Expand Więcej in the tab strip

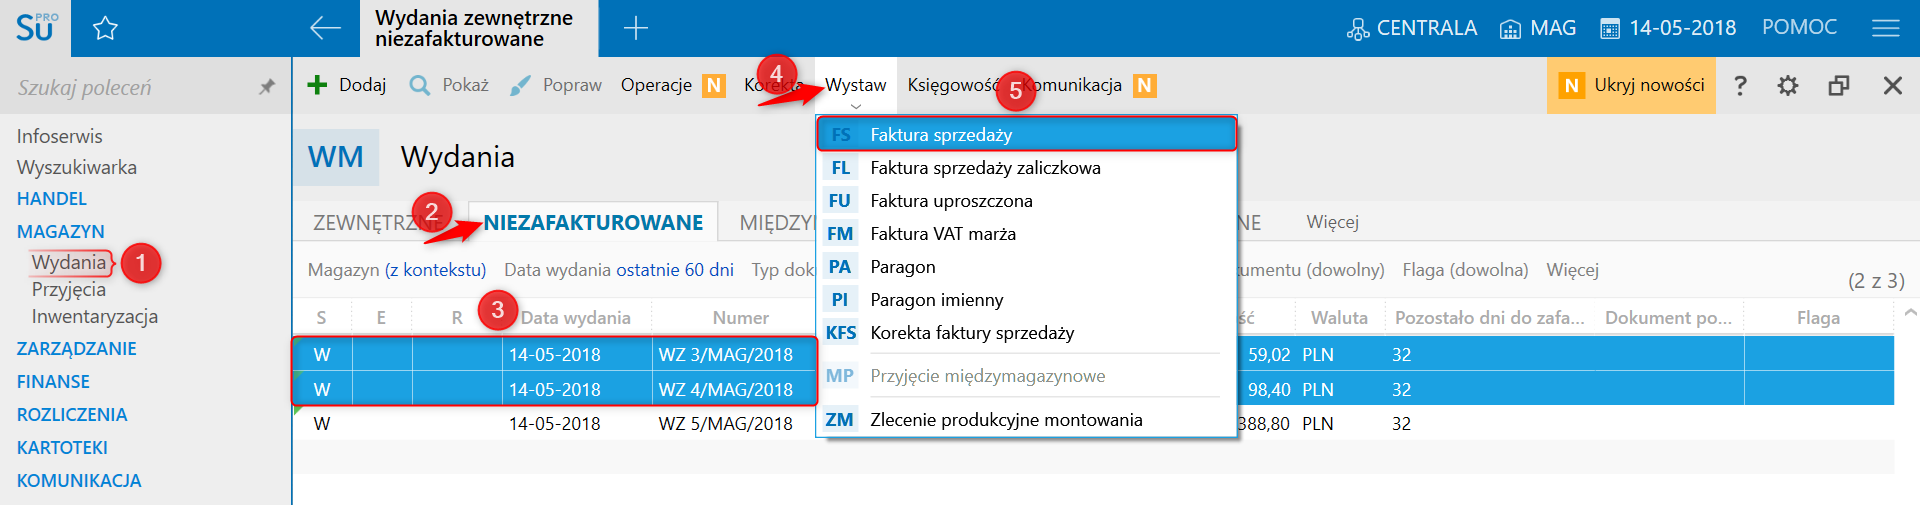[x=1333, y=222]
